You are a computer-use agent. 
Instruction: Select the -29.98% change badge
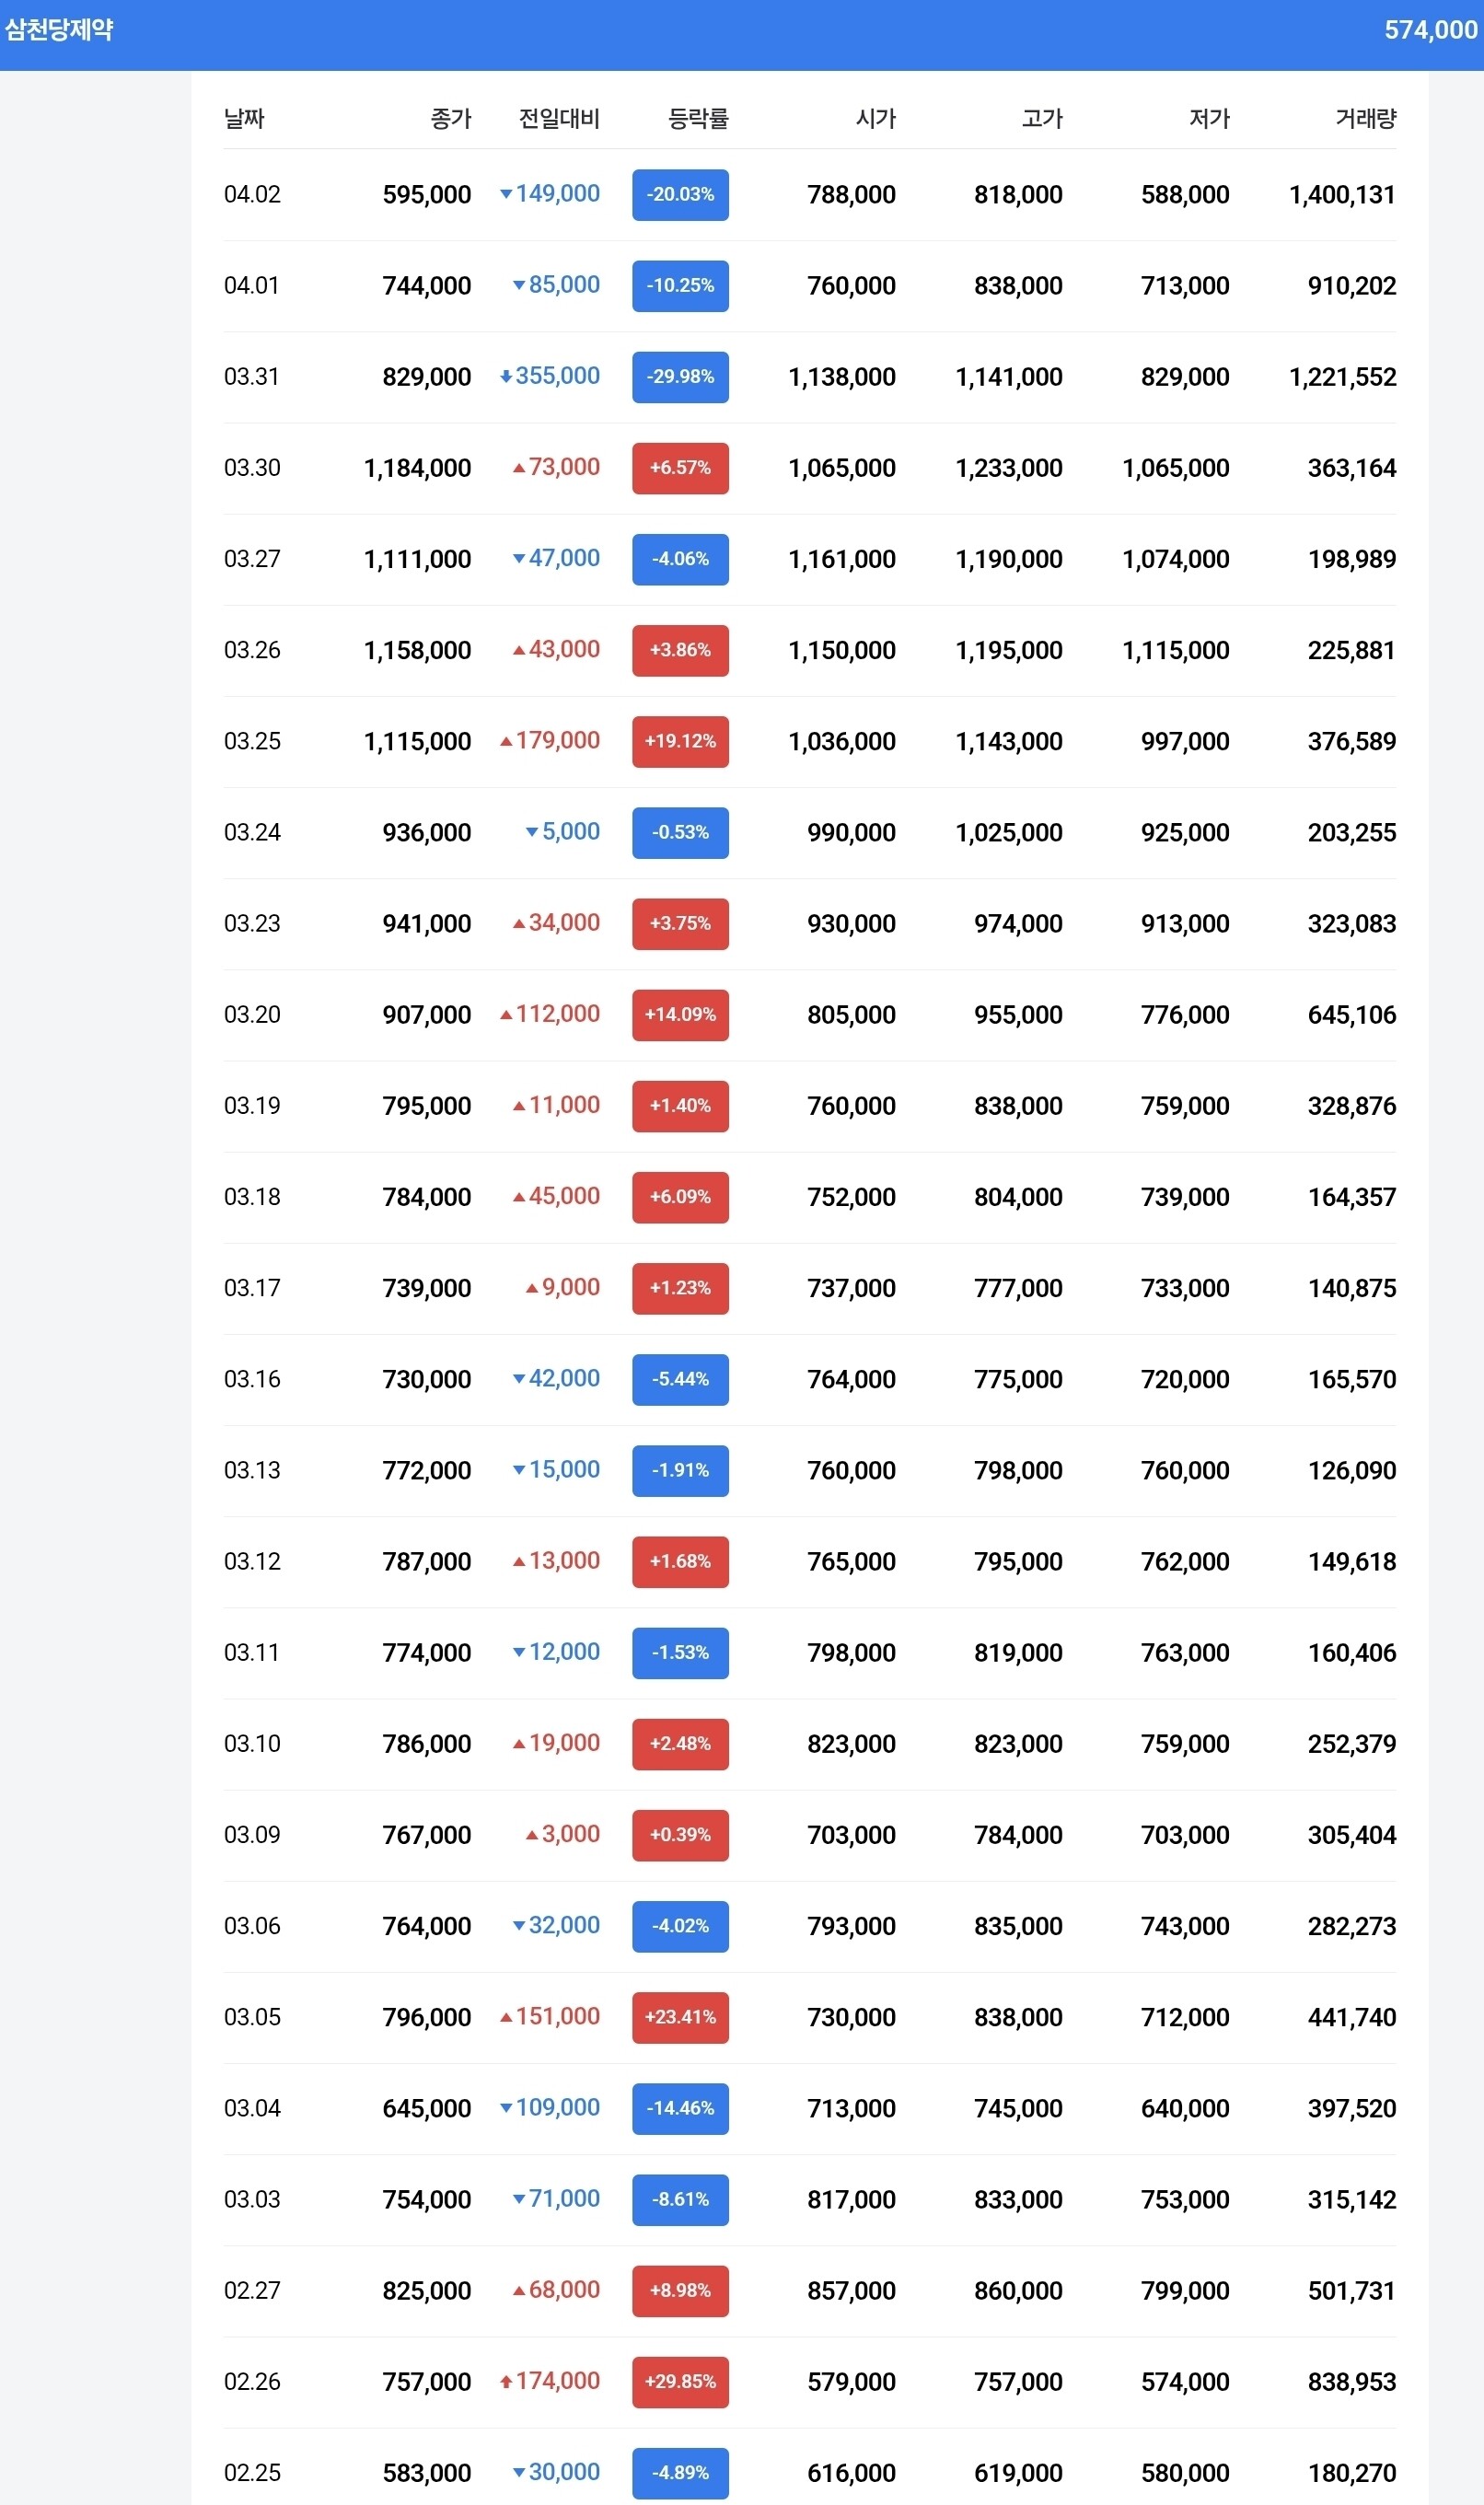(x=680, y=376)
